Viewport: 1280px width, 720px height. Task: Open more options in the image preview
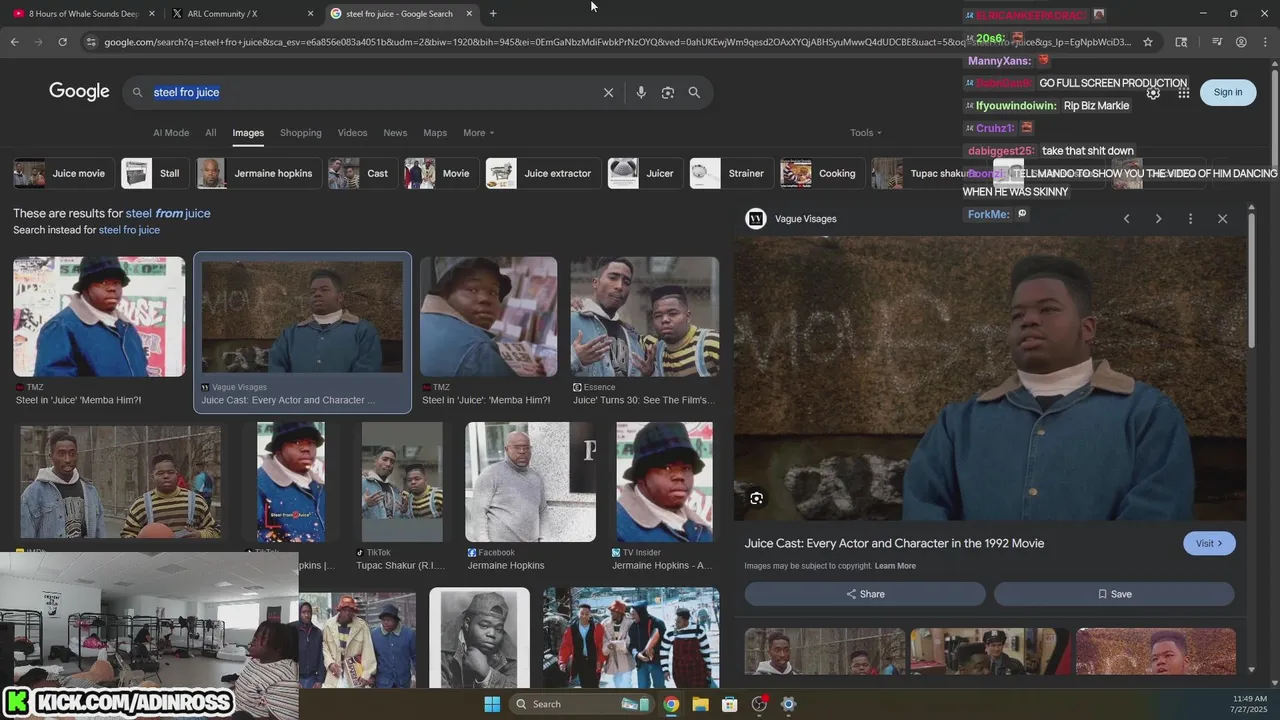click(x=1190, y=218)
